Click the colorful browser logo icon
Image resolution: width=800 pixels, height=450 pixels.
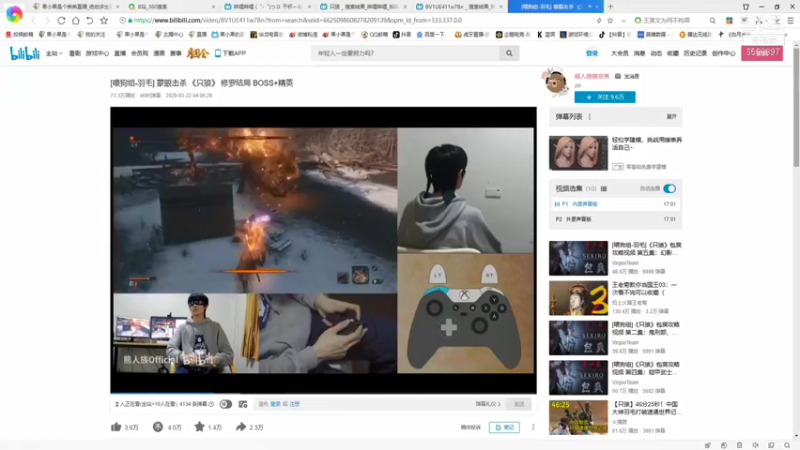(x=14, y=14)
